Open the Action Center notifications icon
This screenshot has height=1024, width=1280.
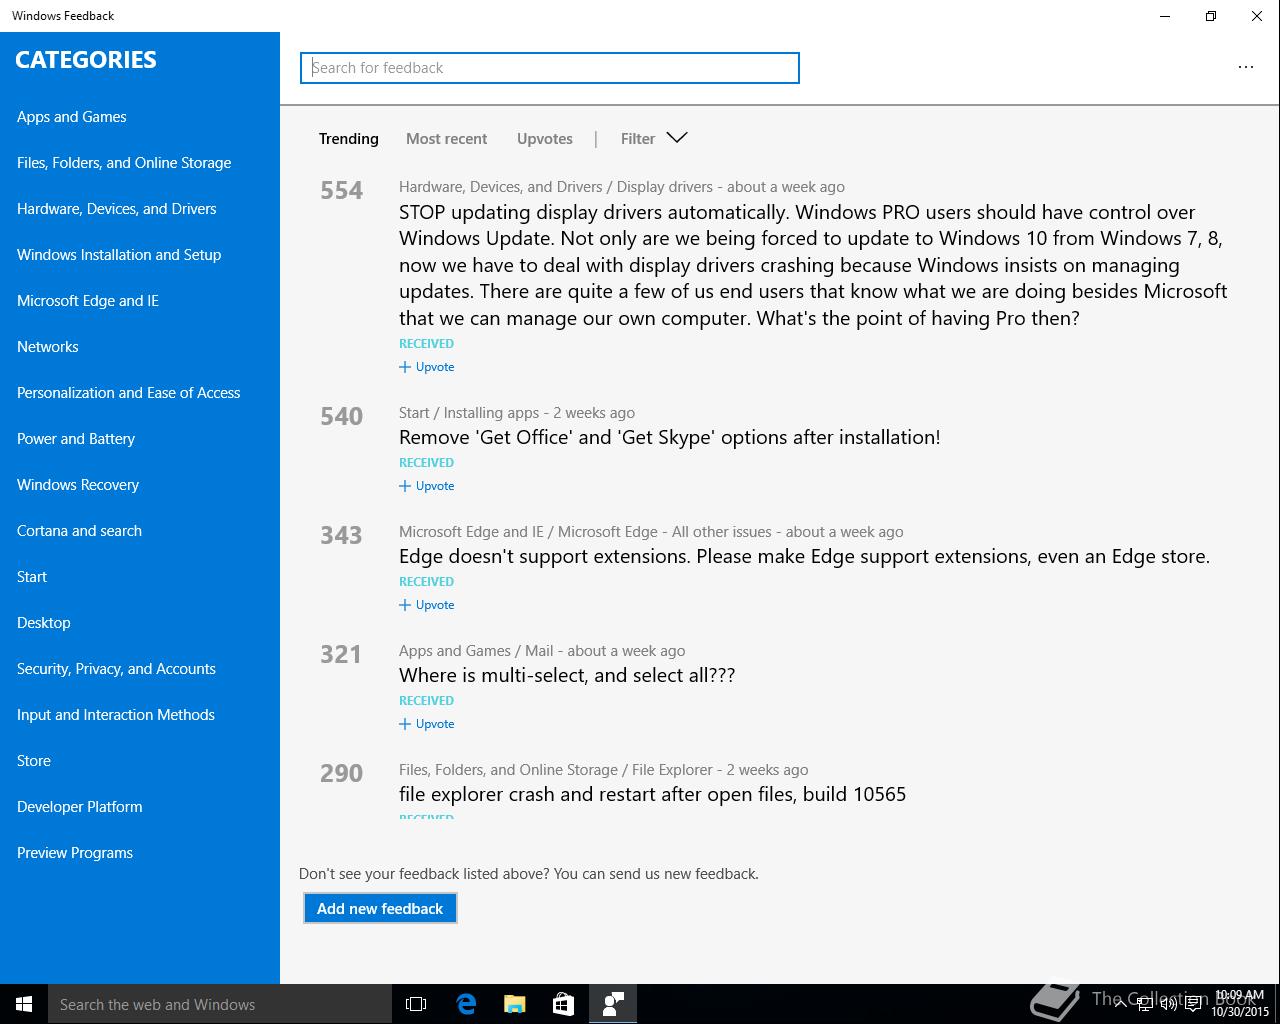(x=1194, y=1004)
